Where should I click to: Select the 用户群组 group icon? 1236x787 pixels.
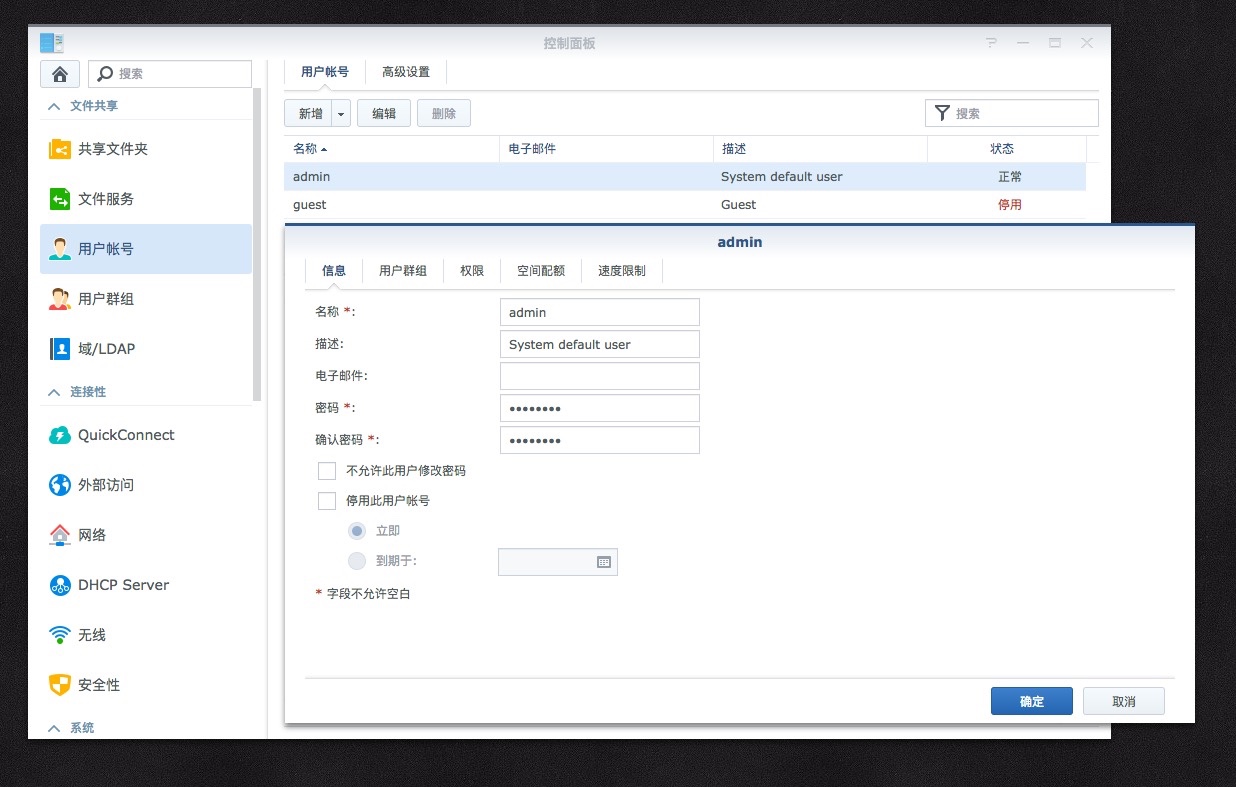tap(60, 299)
